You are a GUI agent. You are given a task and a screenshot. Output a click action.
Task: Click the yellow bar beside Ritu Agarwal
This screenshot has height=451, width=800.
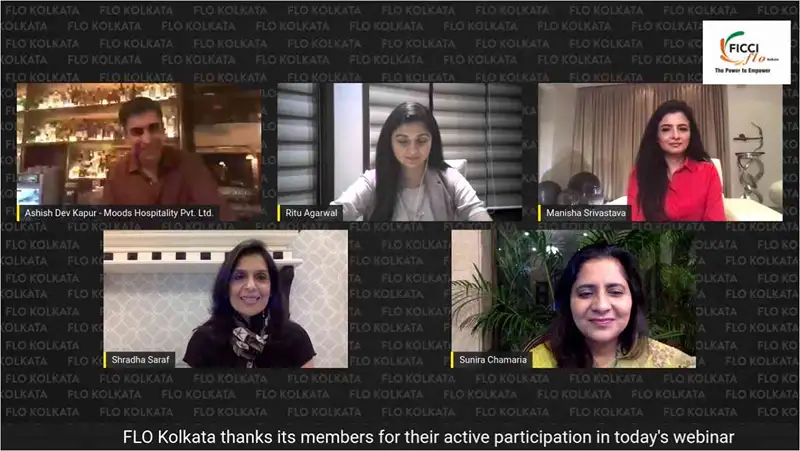point(279,213)
